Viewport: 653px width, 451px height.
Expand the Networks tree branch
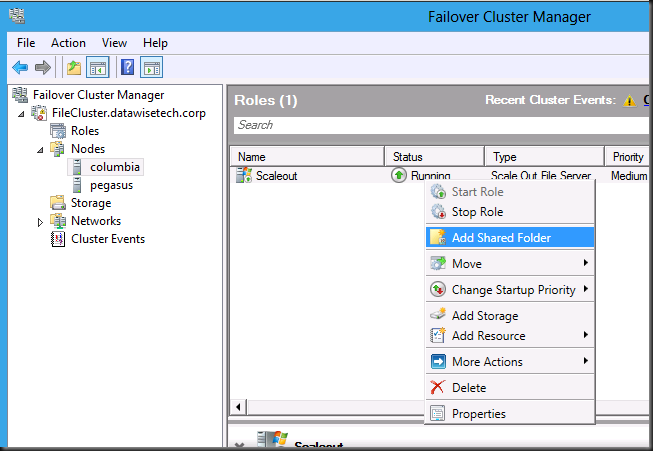[40, 222]
